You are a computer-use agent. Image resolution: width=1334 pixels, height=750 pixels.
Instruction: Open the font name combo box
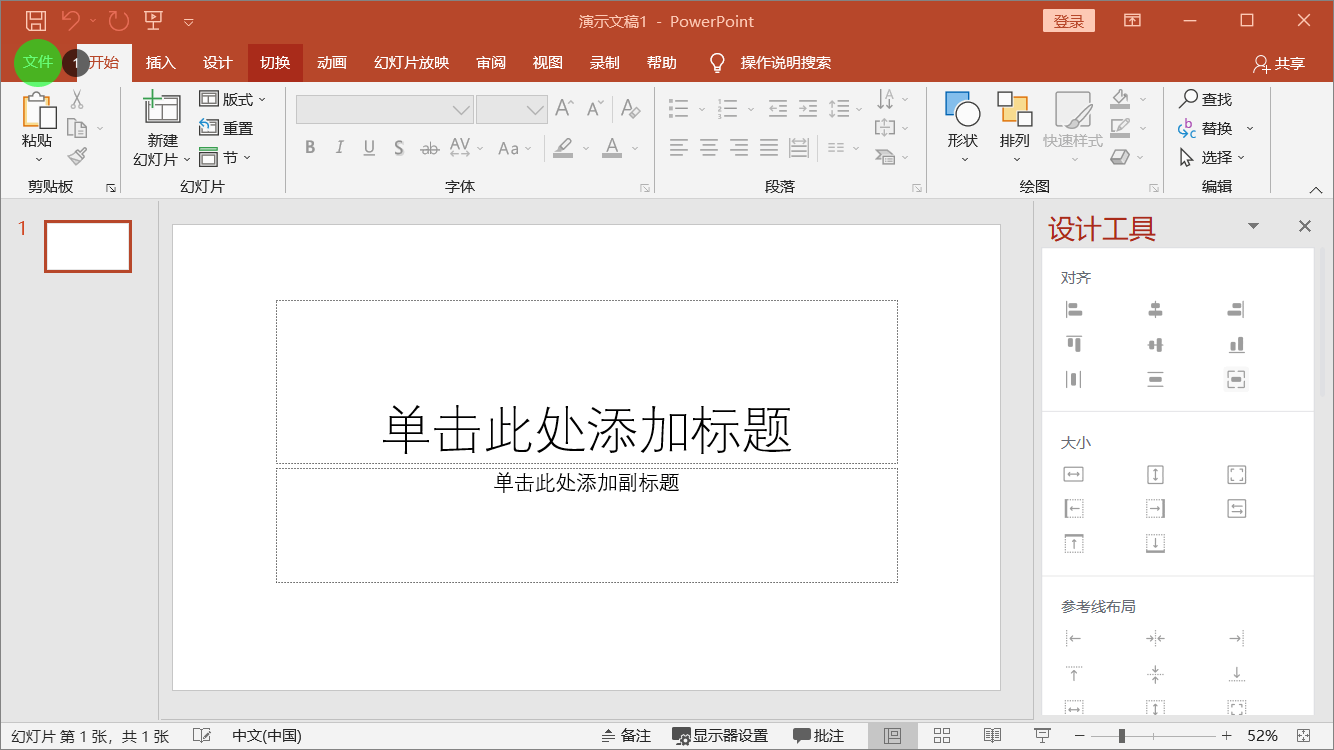385,109
